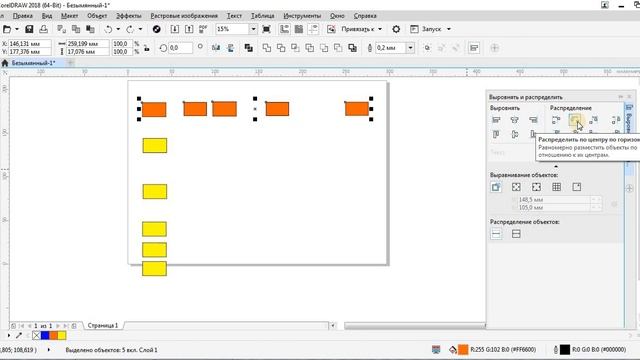The image size is (640, 360).
Task: Toggle the lock ratio padlock
Action: pos(147,48)
